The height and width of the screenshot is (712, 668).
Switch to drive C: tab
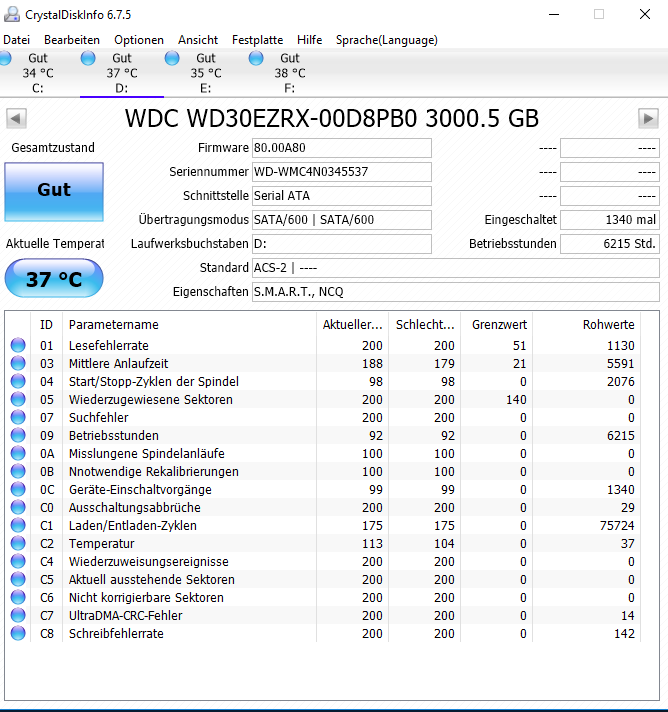click(x=38, y=73)
